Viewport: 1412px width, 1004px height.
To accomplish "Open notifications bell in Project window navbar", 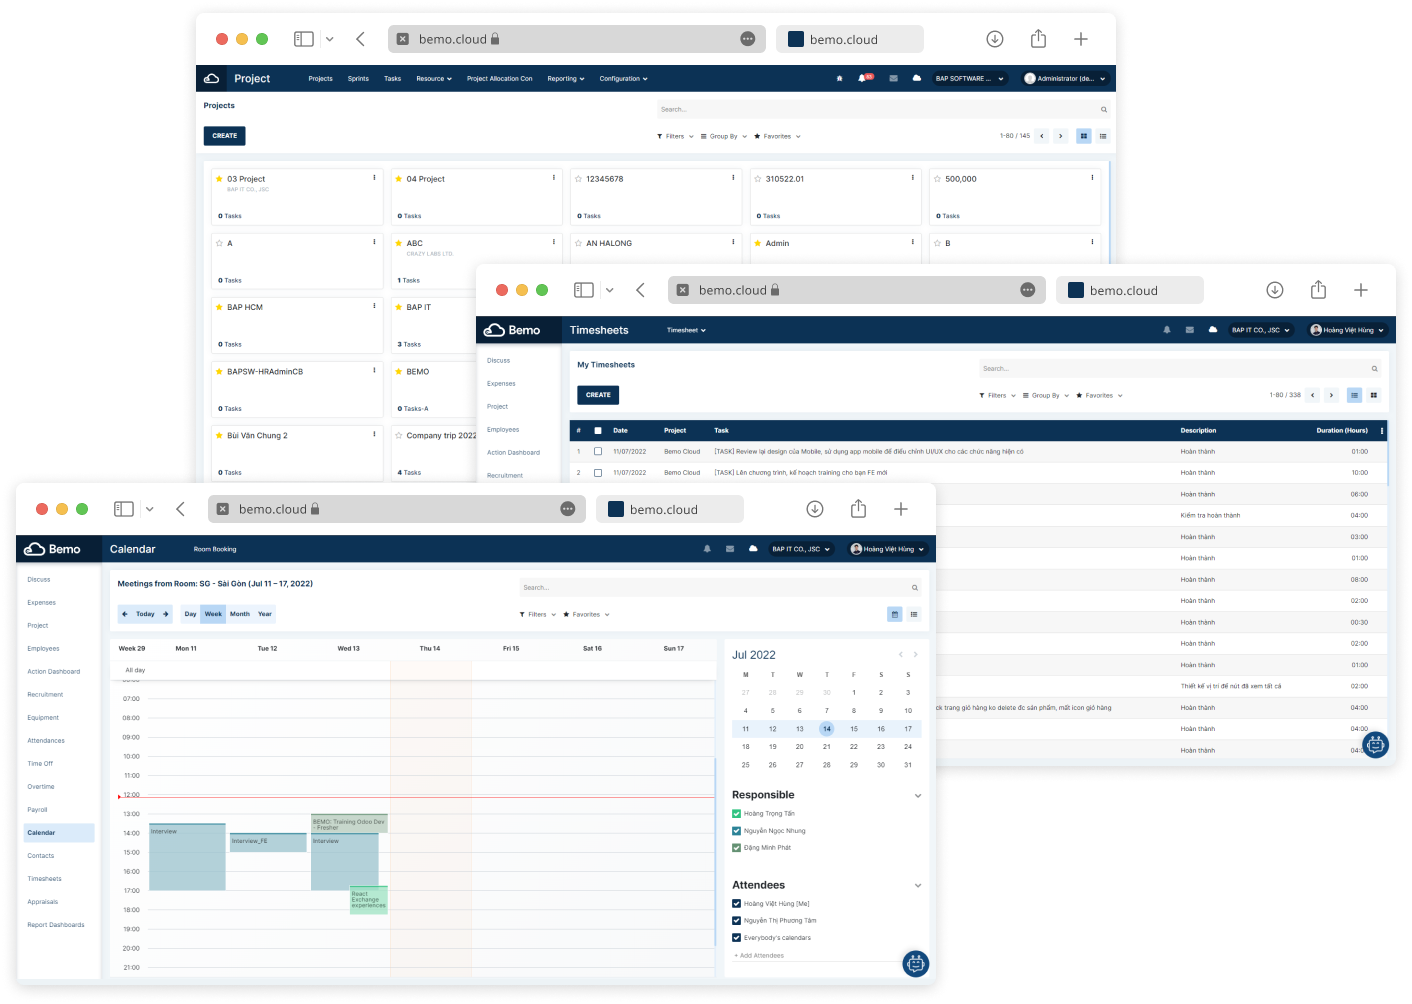I will point(862,78).
